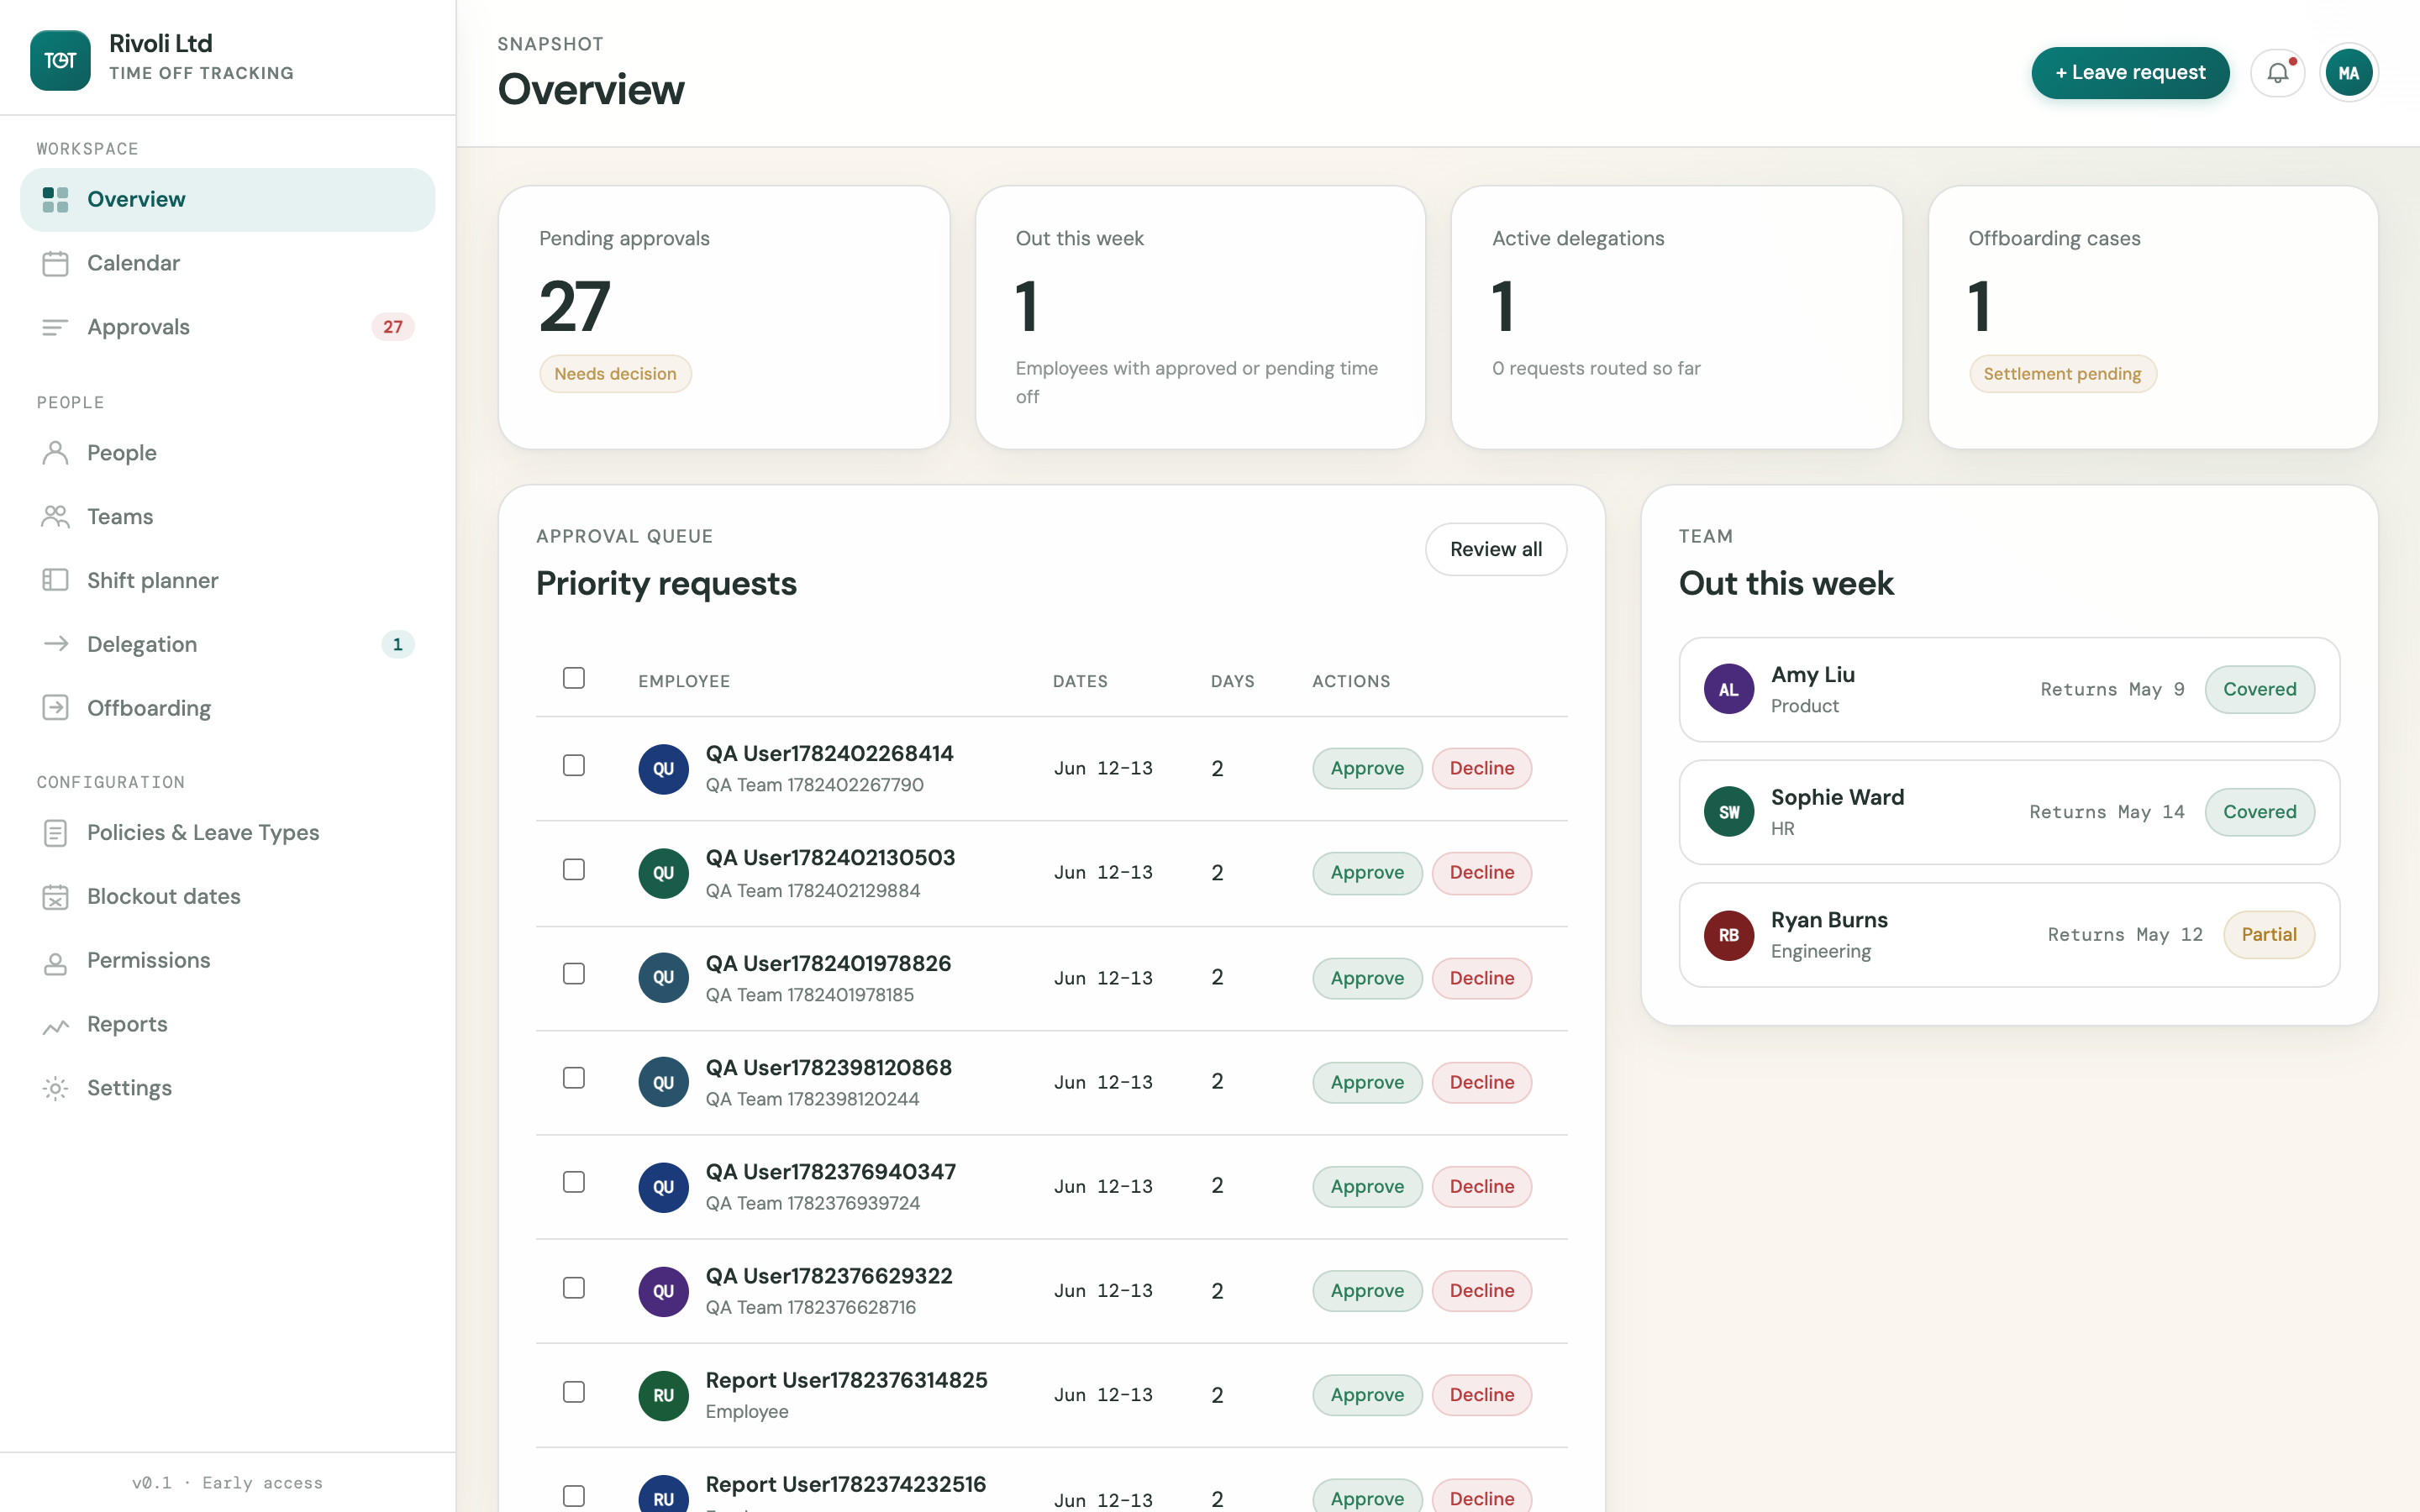Open Approvals in sidebar

[x=228, y=327]
